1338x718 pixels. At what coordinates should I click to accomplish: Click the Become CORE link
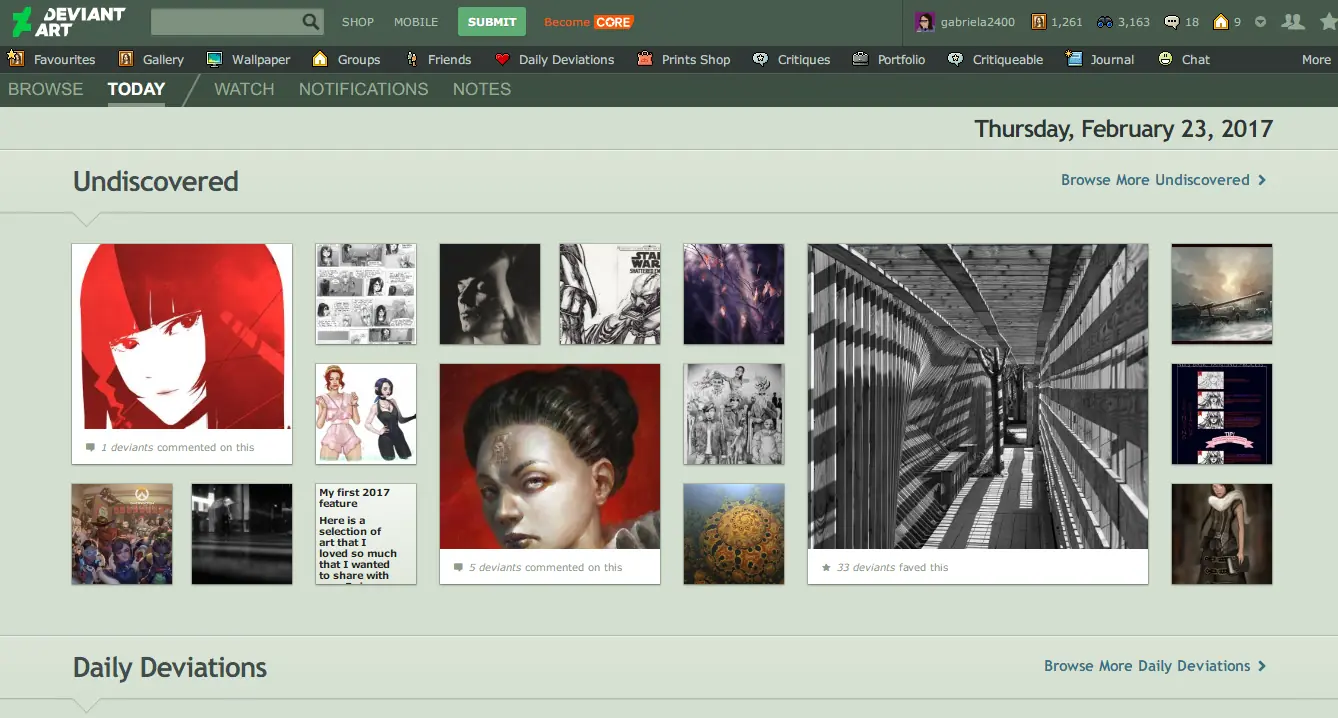click(587, 21)
